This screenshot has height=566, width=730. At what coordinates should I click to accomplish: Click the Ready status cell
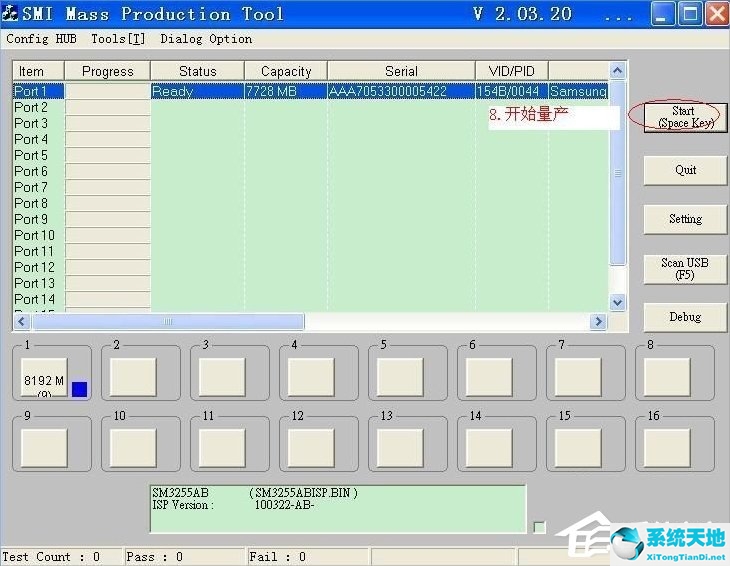point(197,91)
